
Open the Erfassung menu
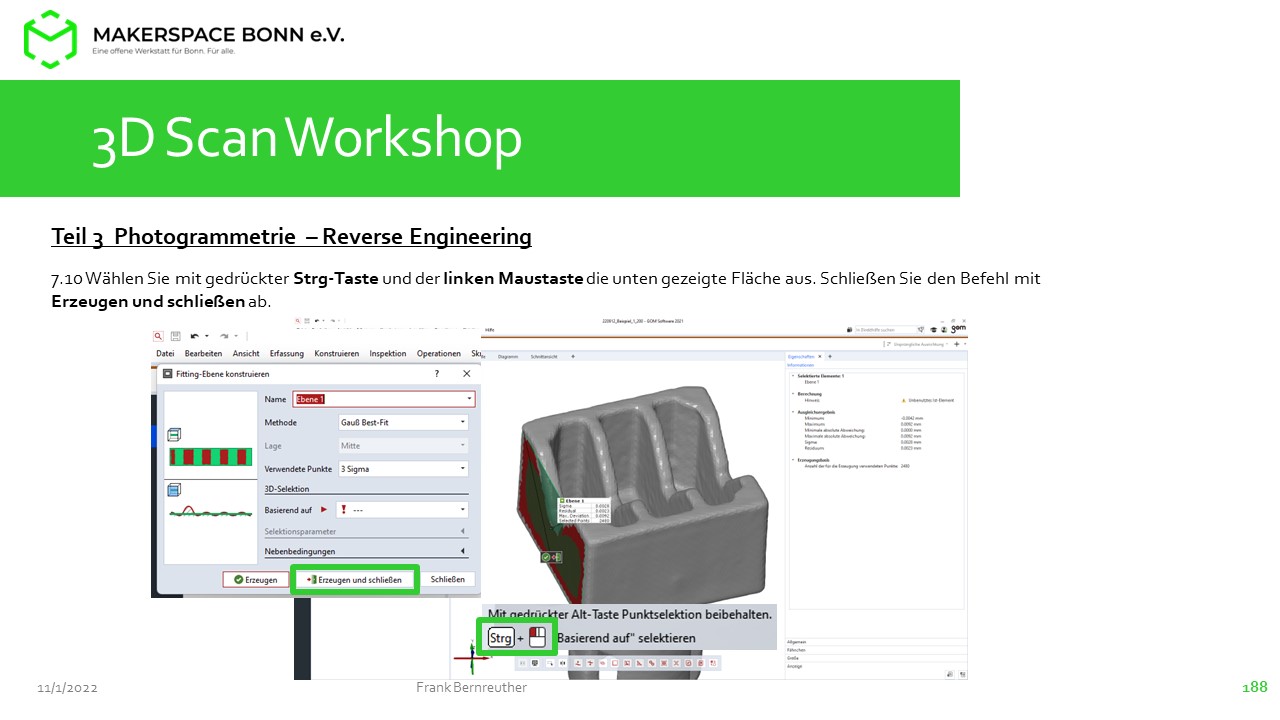287,353
